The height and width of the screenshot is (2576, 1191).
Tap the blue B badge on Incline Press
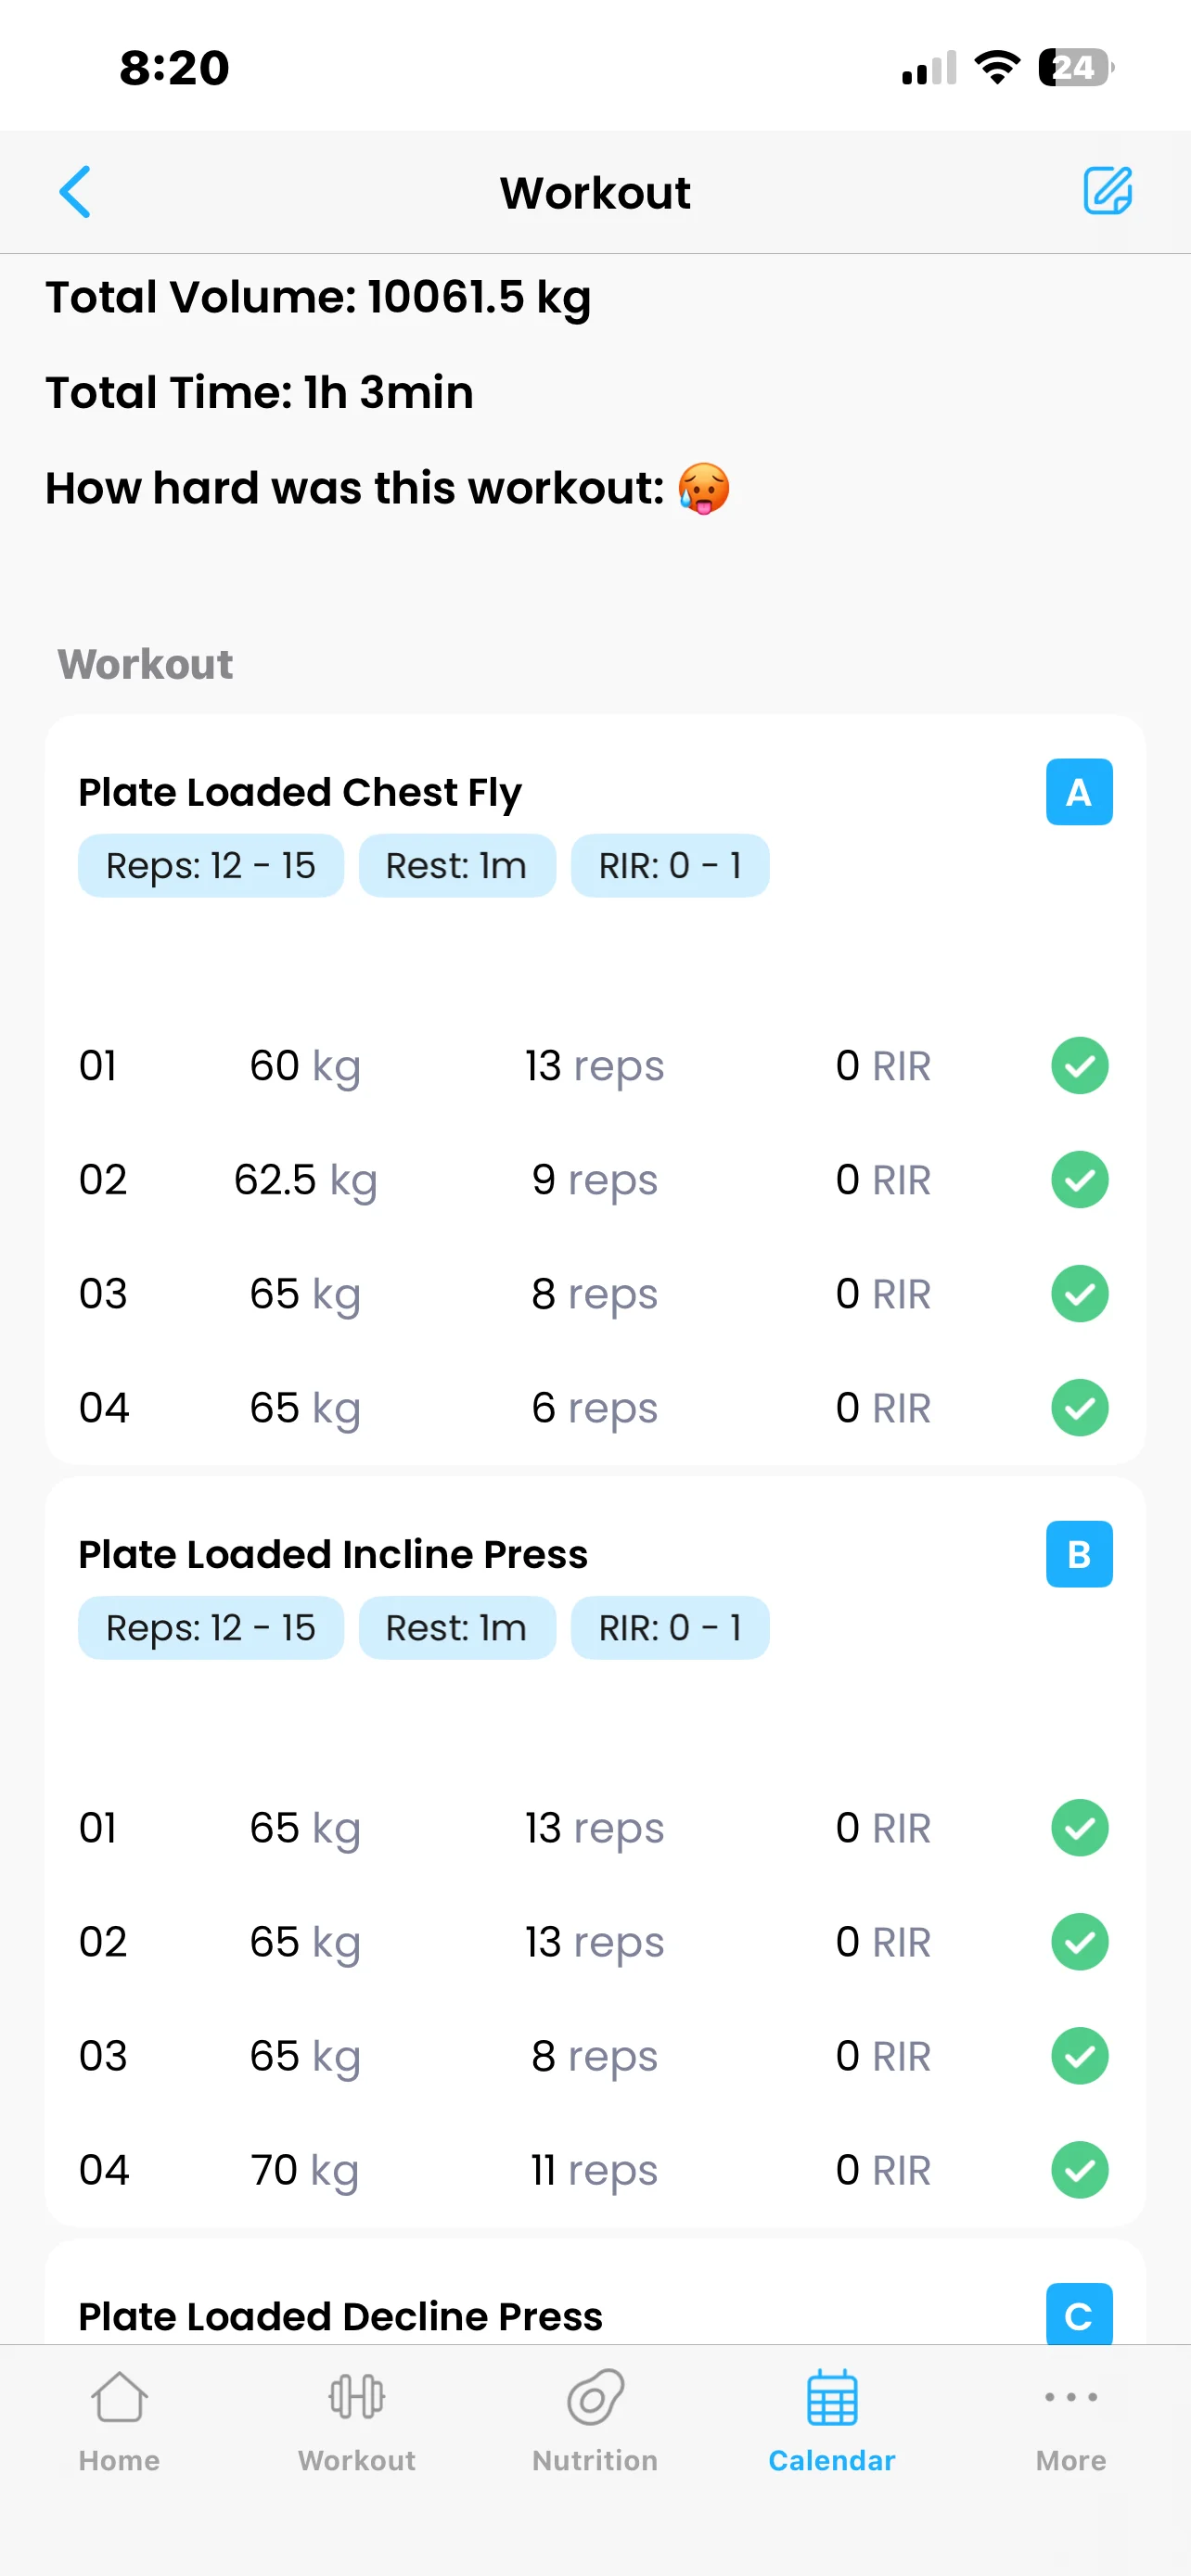[1078, 1554]
